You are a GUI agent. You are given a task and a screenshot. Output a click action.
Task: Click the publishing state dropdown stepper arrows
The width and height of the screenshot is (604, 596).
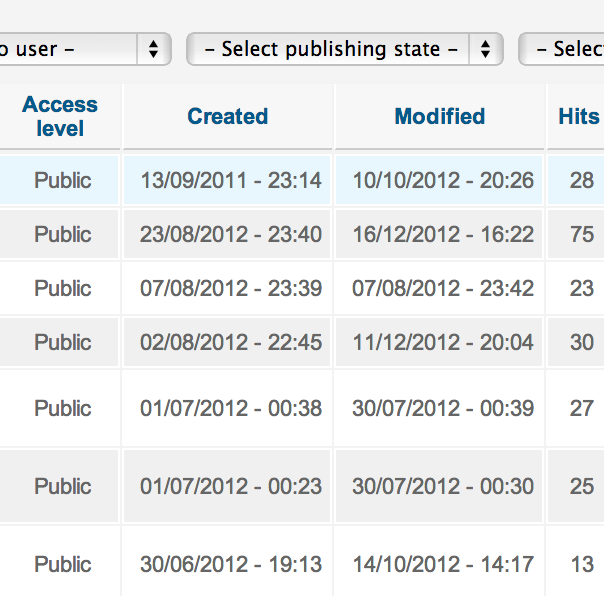pyautogui.click(x=485, y=49)
